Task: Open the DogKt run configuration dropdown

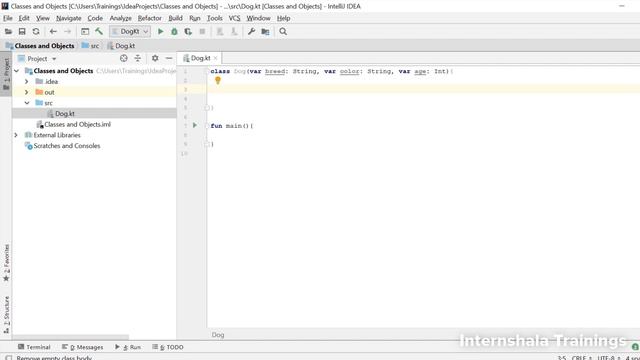Action: (130, 31)
